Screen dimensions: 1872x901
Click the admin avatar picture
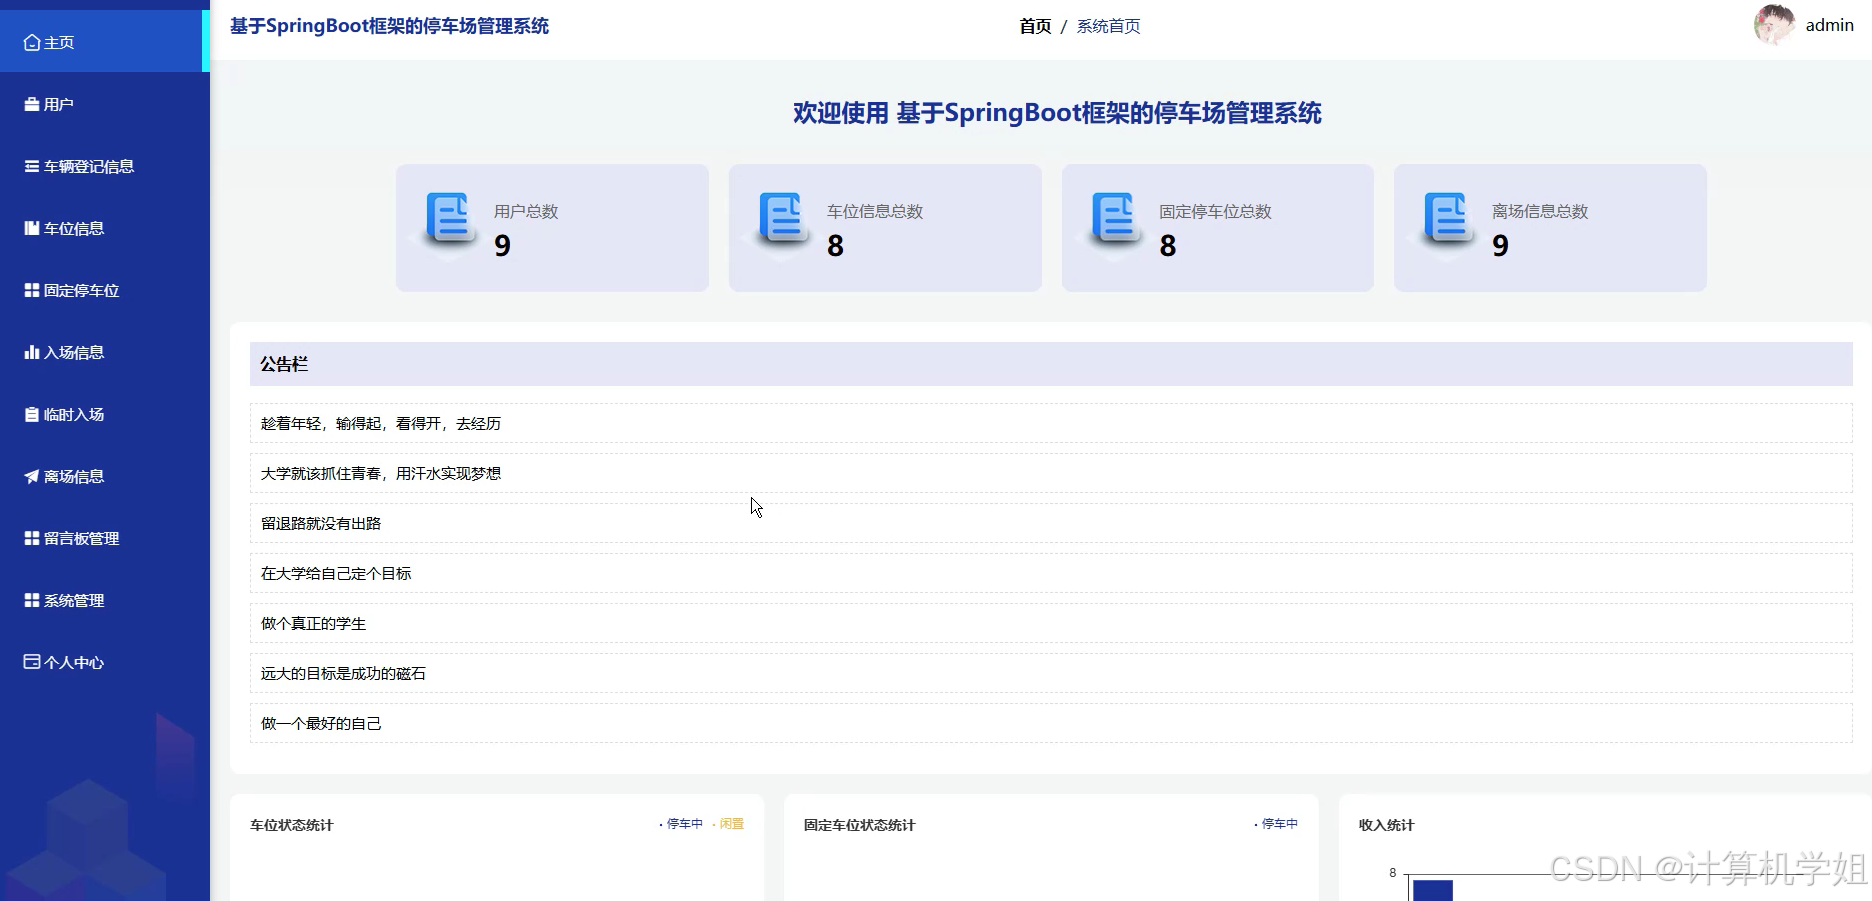click(x=1774, y=25)
